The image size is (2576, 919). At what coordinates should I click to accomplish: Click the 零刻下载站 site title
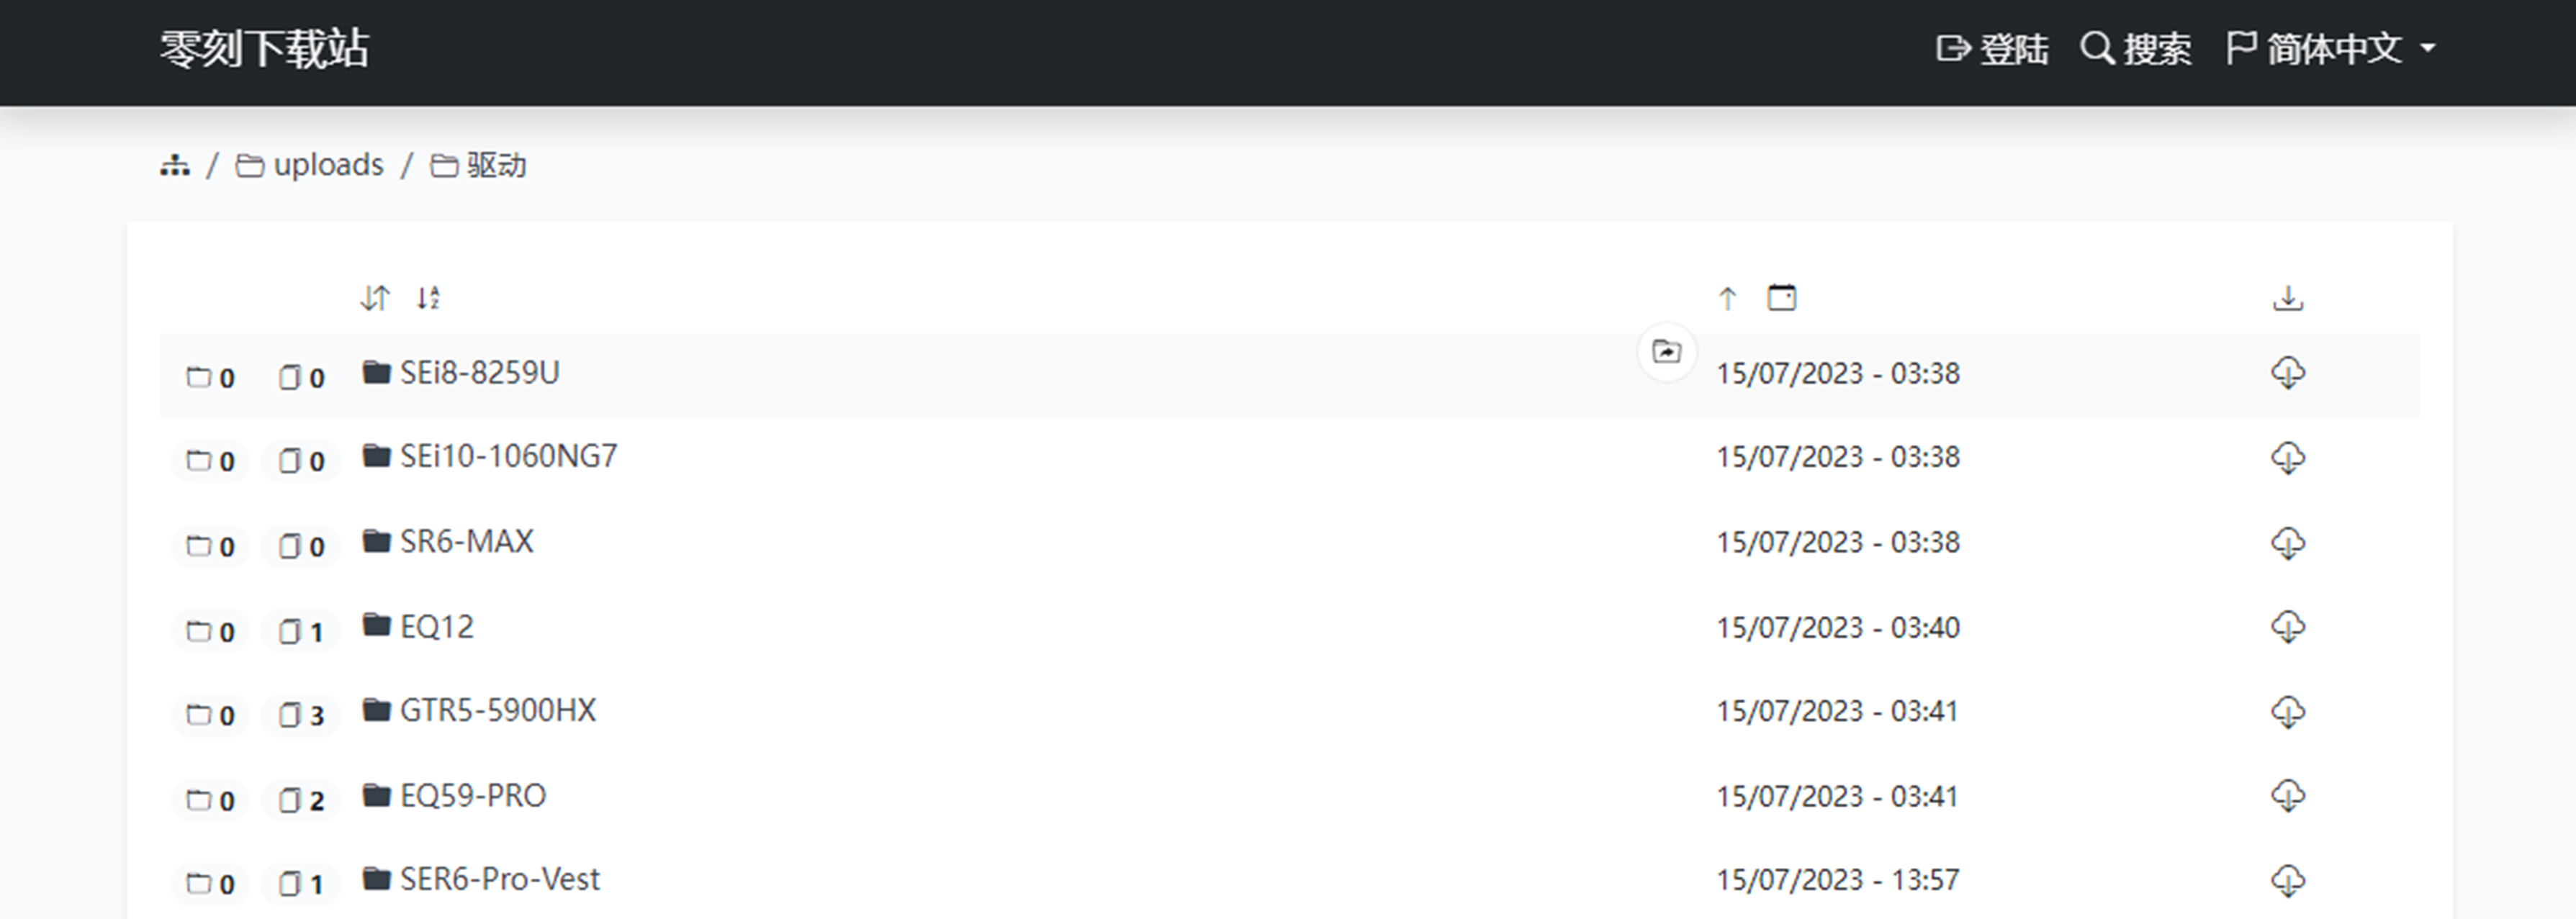(x=264, y=48)
